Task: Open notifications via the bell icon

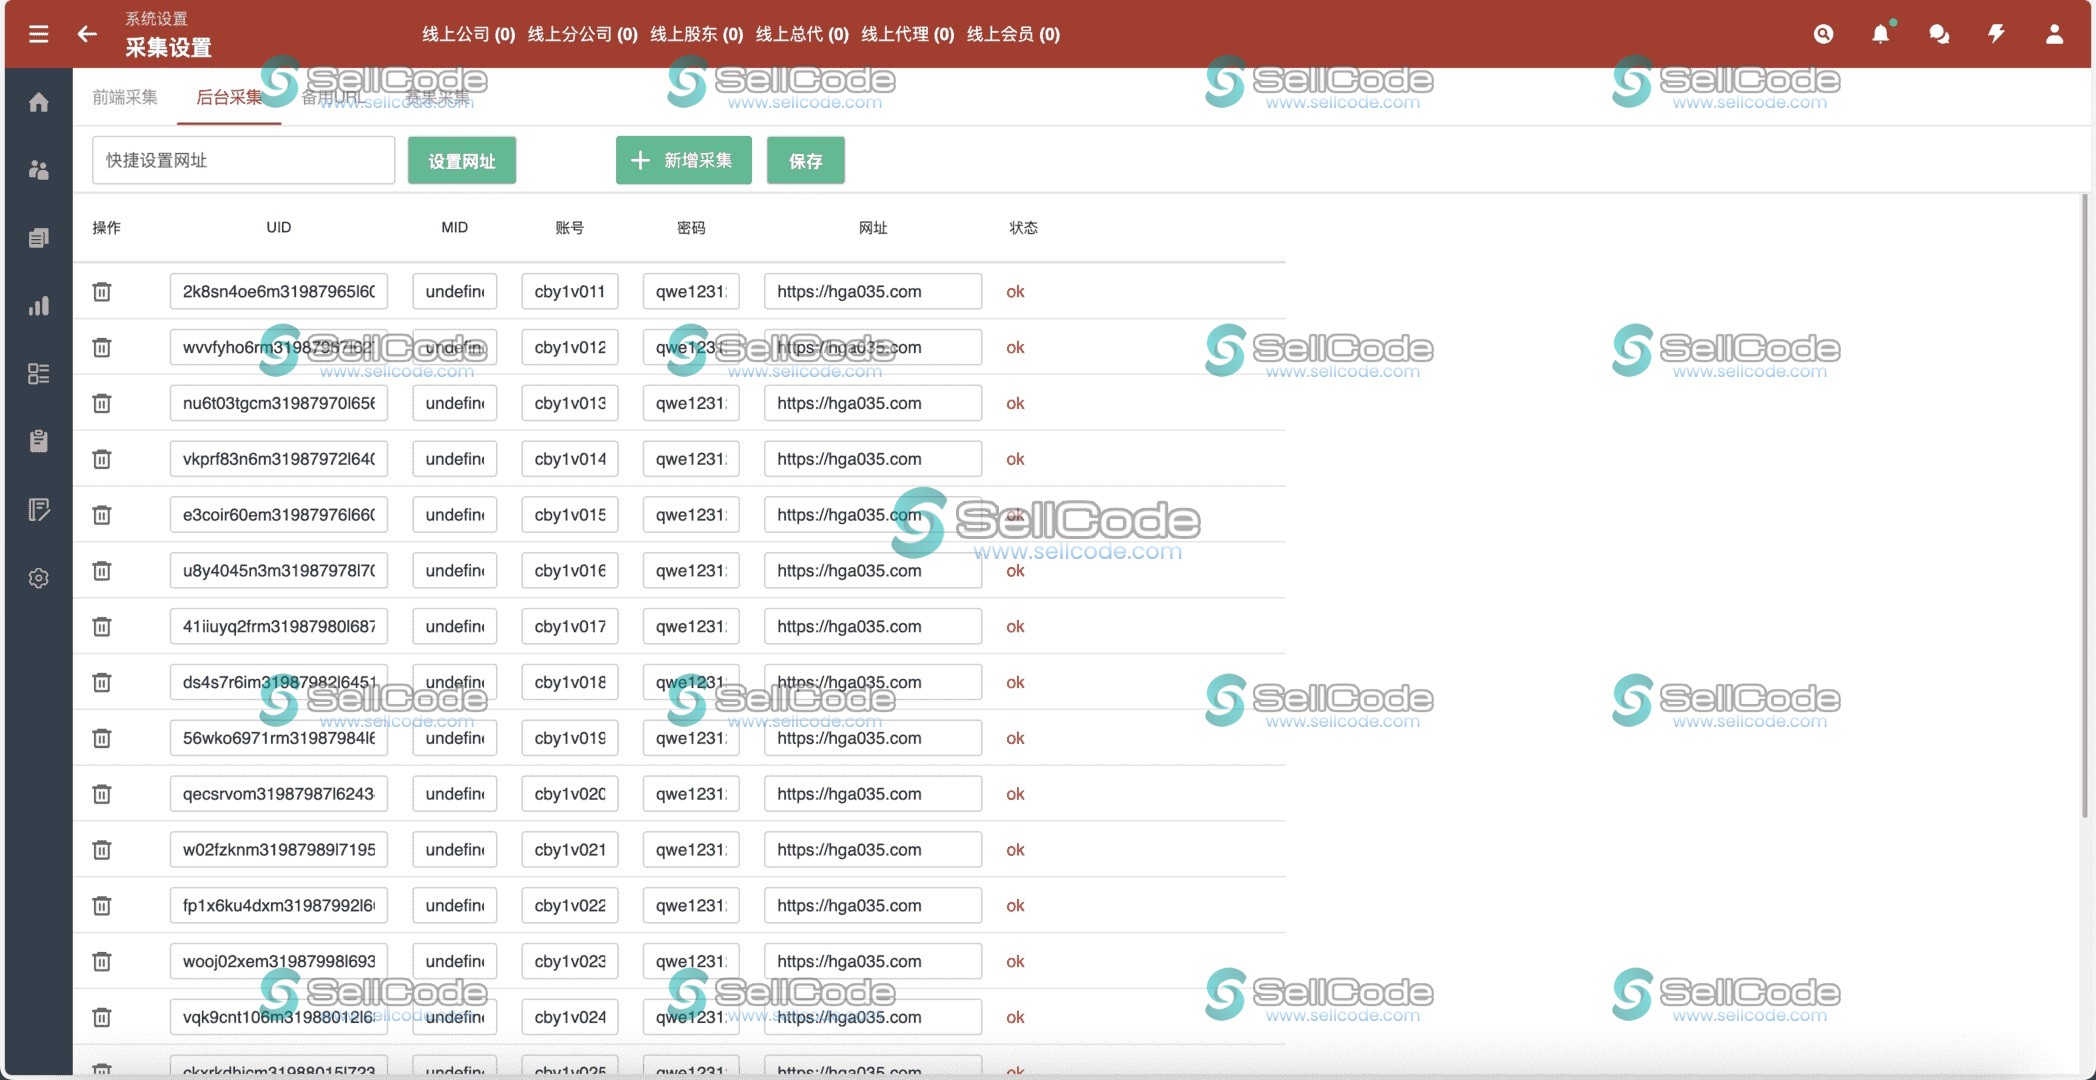Action: (x=1880, y=34)
